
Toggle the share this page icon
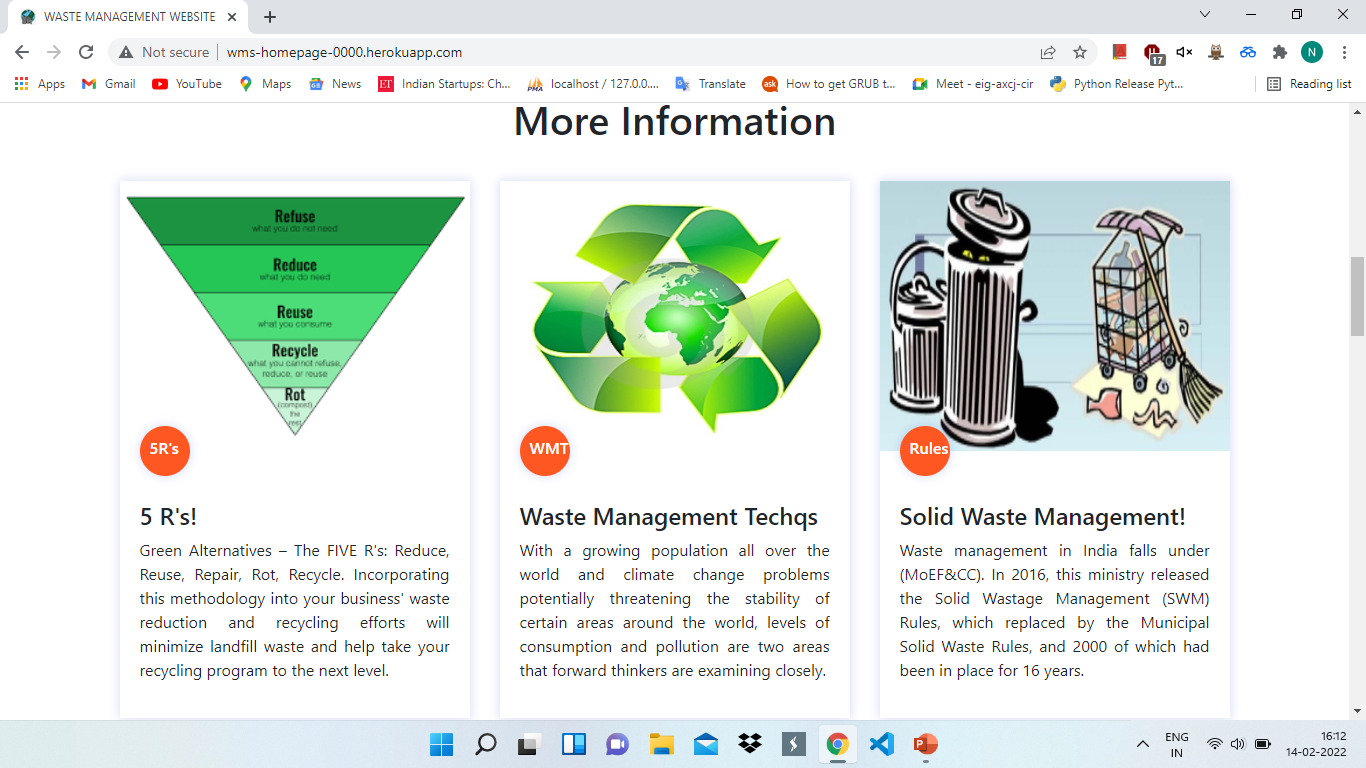click(1046, 51)
